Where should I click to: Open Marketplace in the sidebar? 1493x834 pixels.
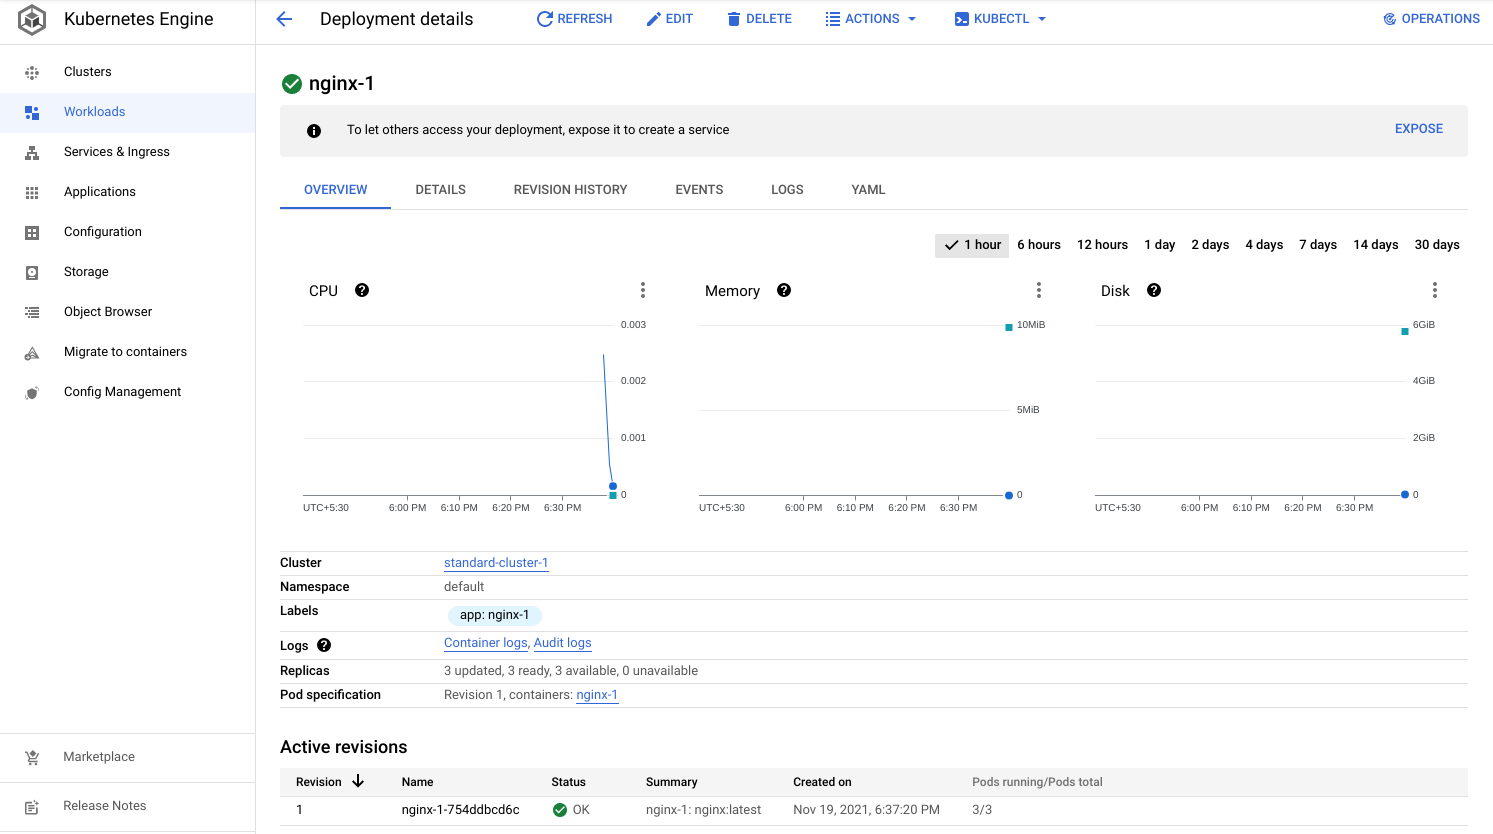pos(128,757)
